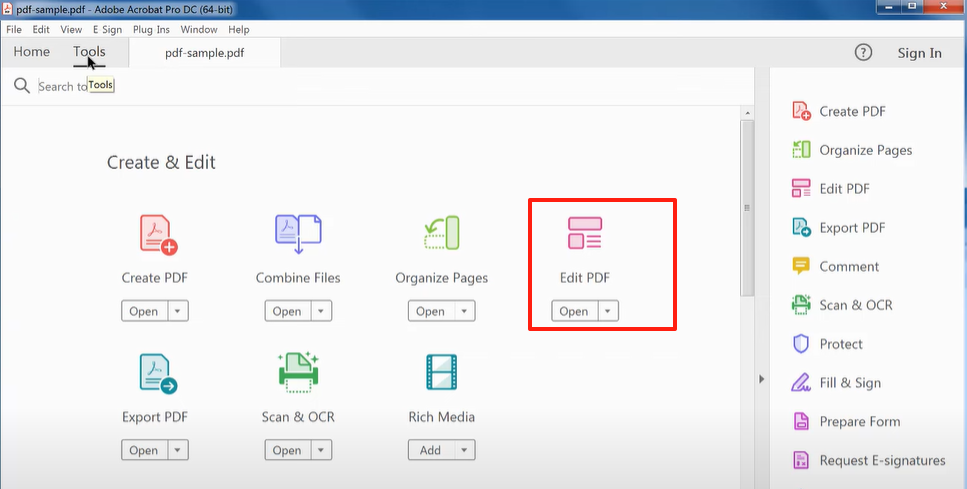
Task: Select the Scan & OCR scanner icon in Create & Edit
Action: point(298,372)
